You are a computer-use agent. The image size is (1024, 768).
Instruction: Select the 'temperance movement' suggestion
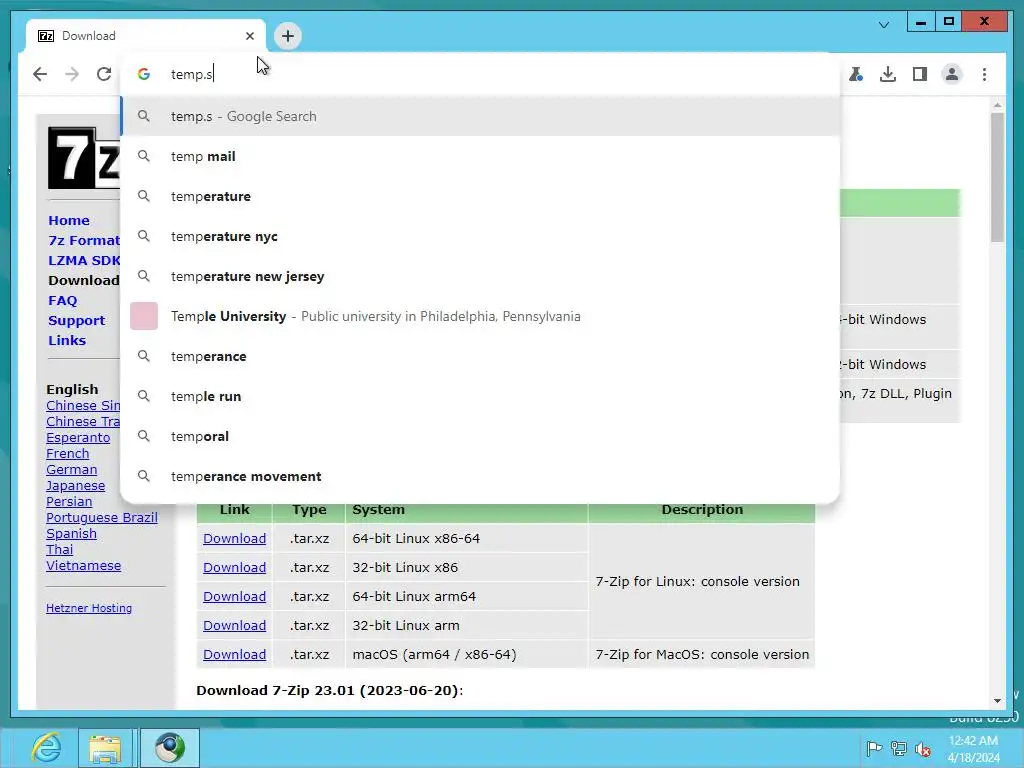click(x=480, y=477)
